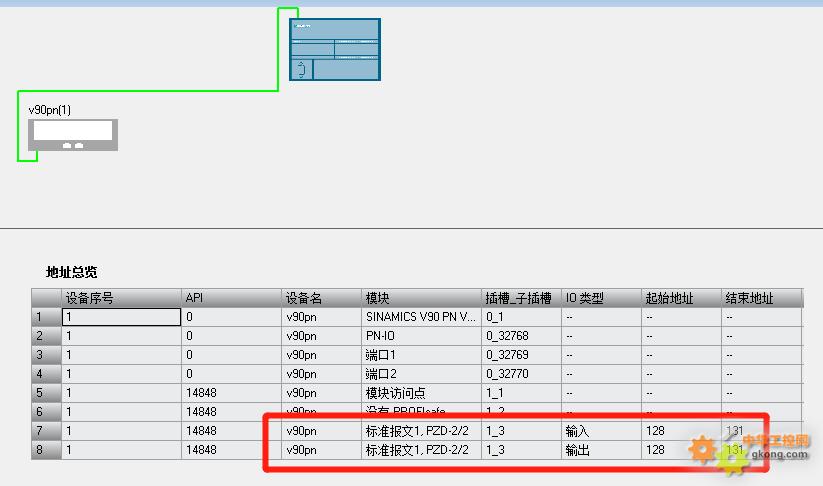Viewport: 823px width, 486px height.
Task: Click the v90pn device name in row 8
Action: click(322, 450)
